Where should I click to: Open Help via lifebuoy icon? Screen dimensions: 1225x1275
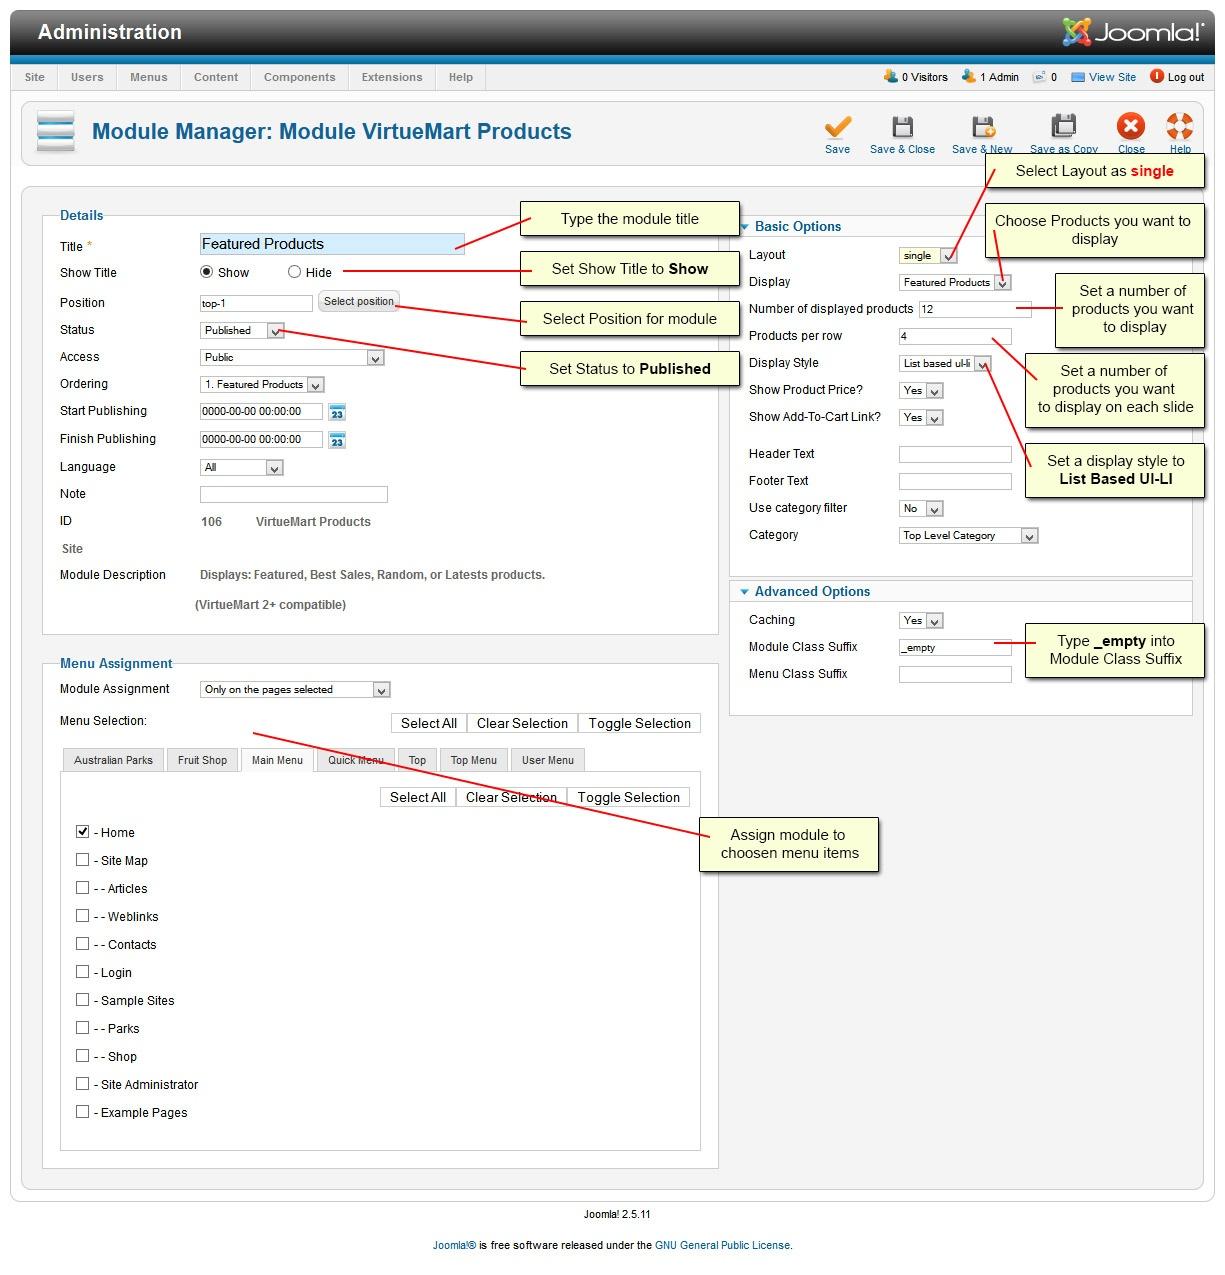tap(1180, 127)
